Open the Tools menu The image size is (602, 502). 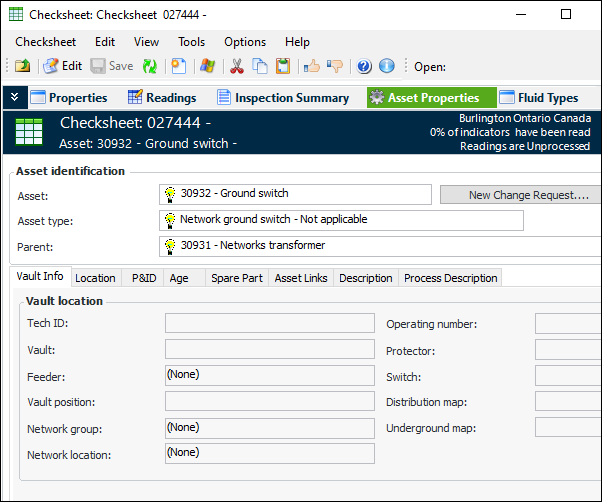pyautogui.click(x=191, y=42)
